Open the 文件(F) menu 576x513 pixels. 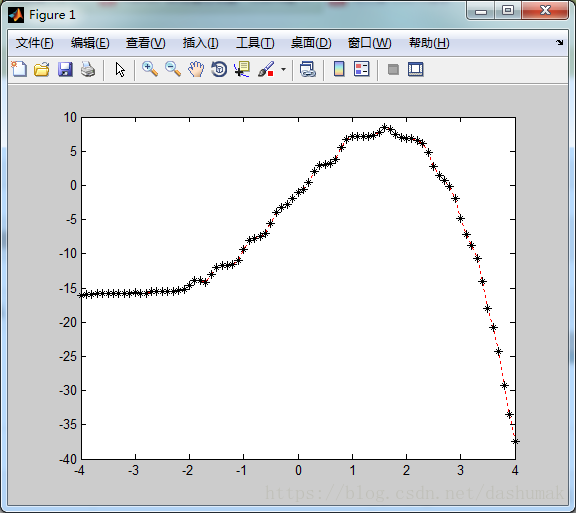coord(35,43)
